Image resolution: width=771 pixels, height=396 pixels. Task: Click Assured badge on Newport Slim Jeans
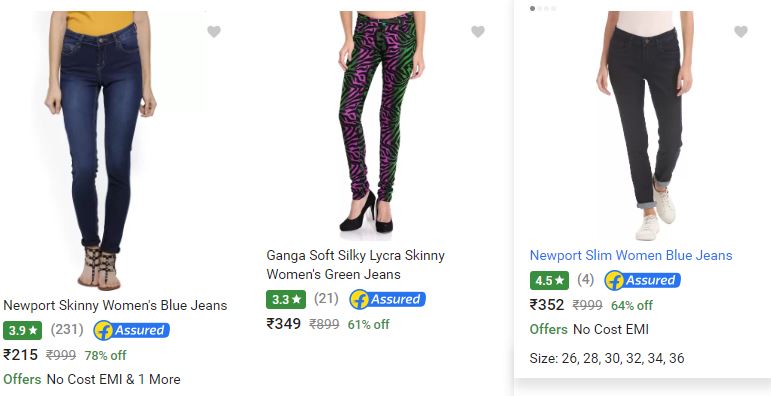coord(642,280)
